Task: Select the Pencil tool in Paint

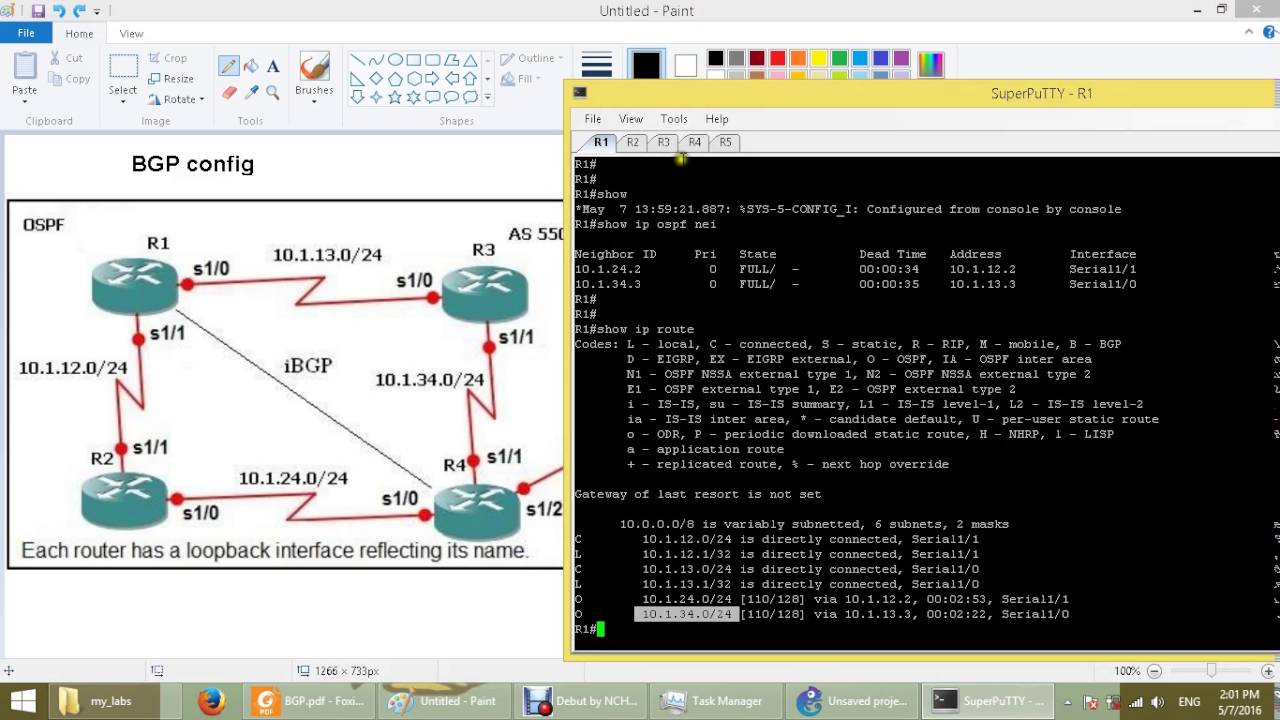Action: [229, 66]
